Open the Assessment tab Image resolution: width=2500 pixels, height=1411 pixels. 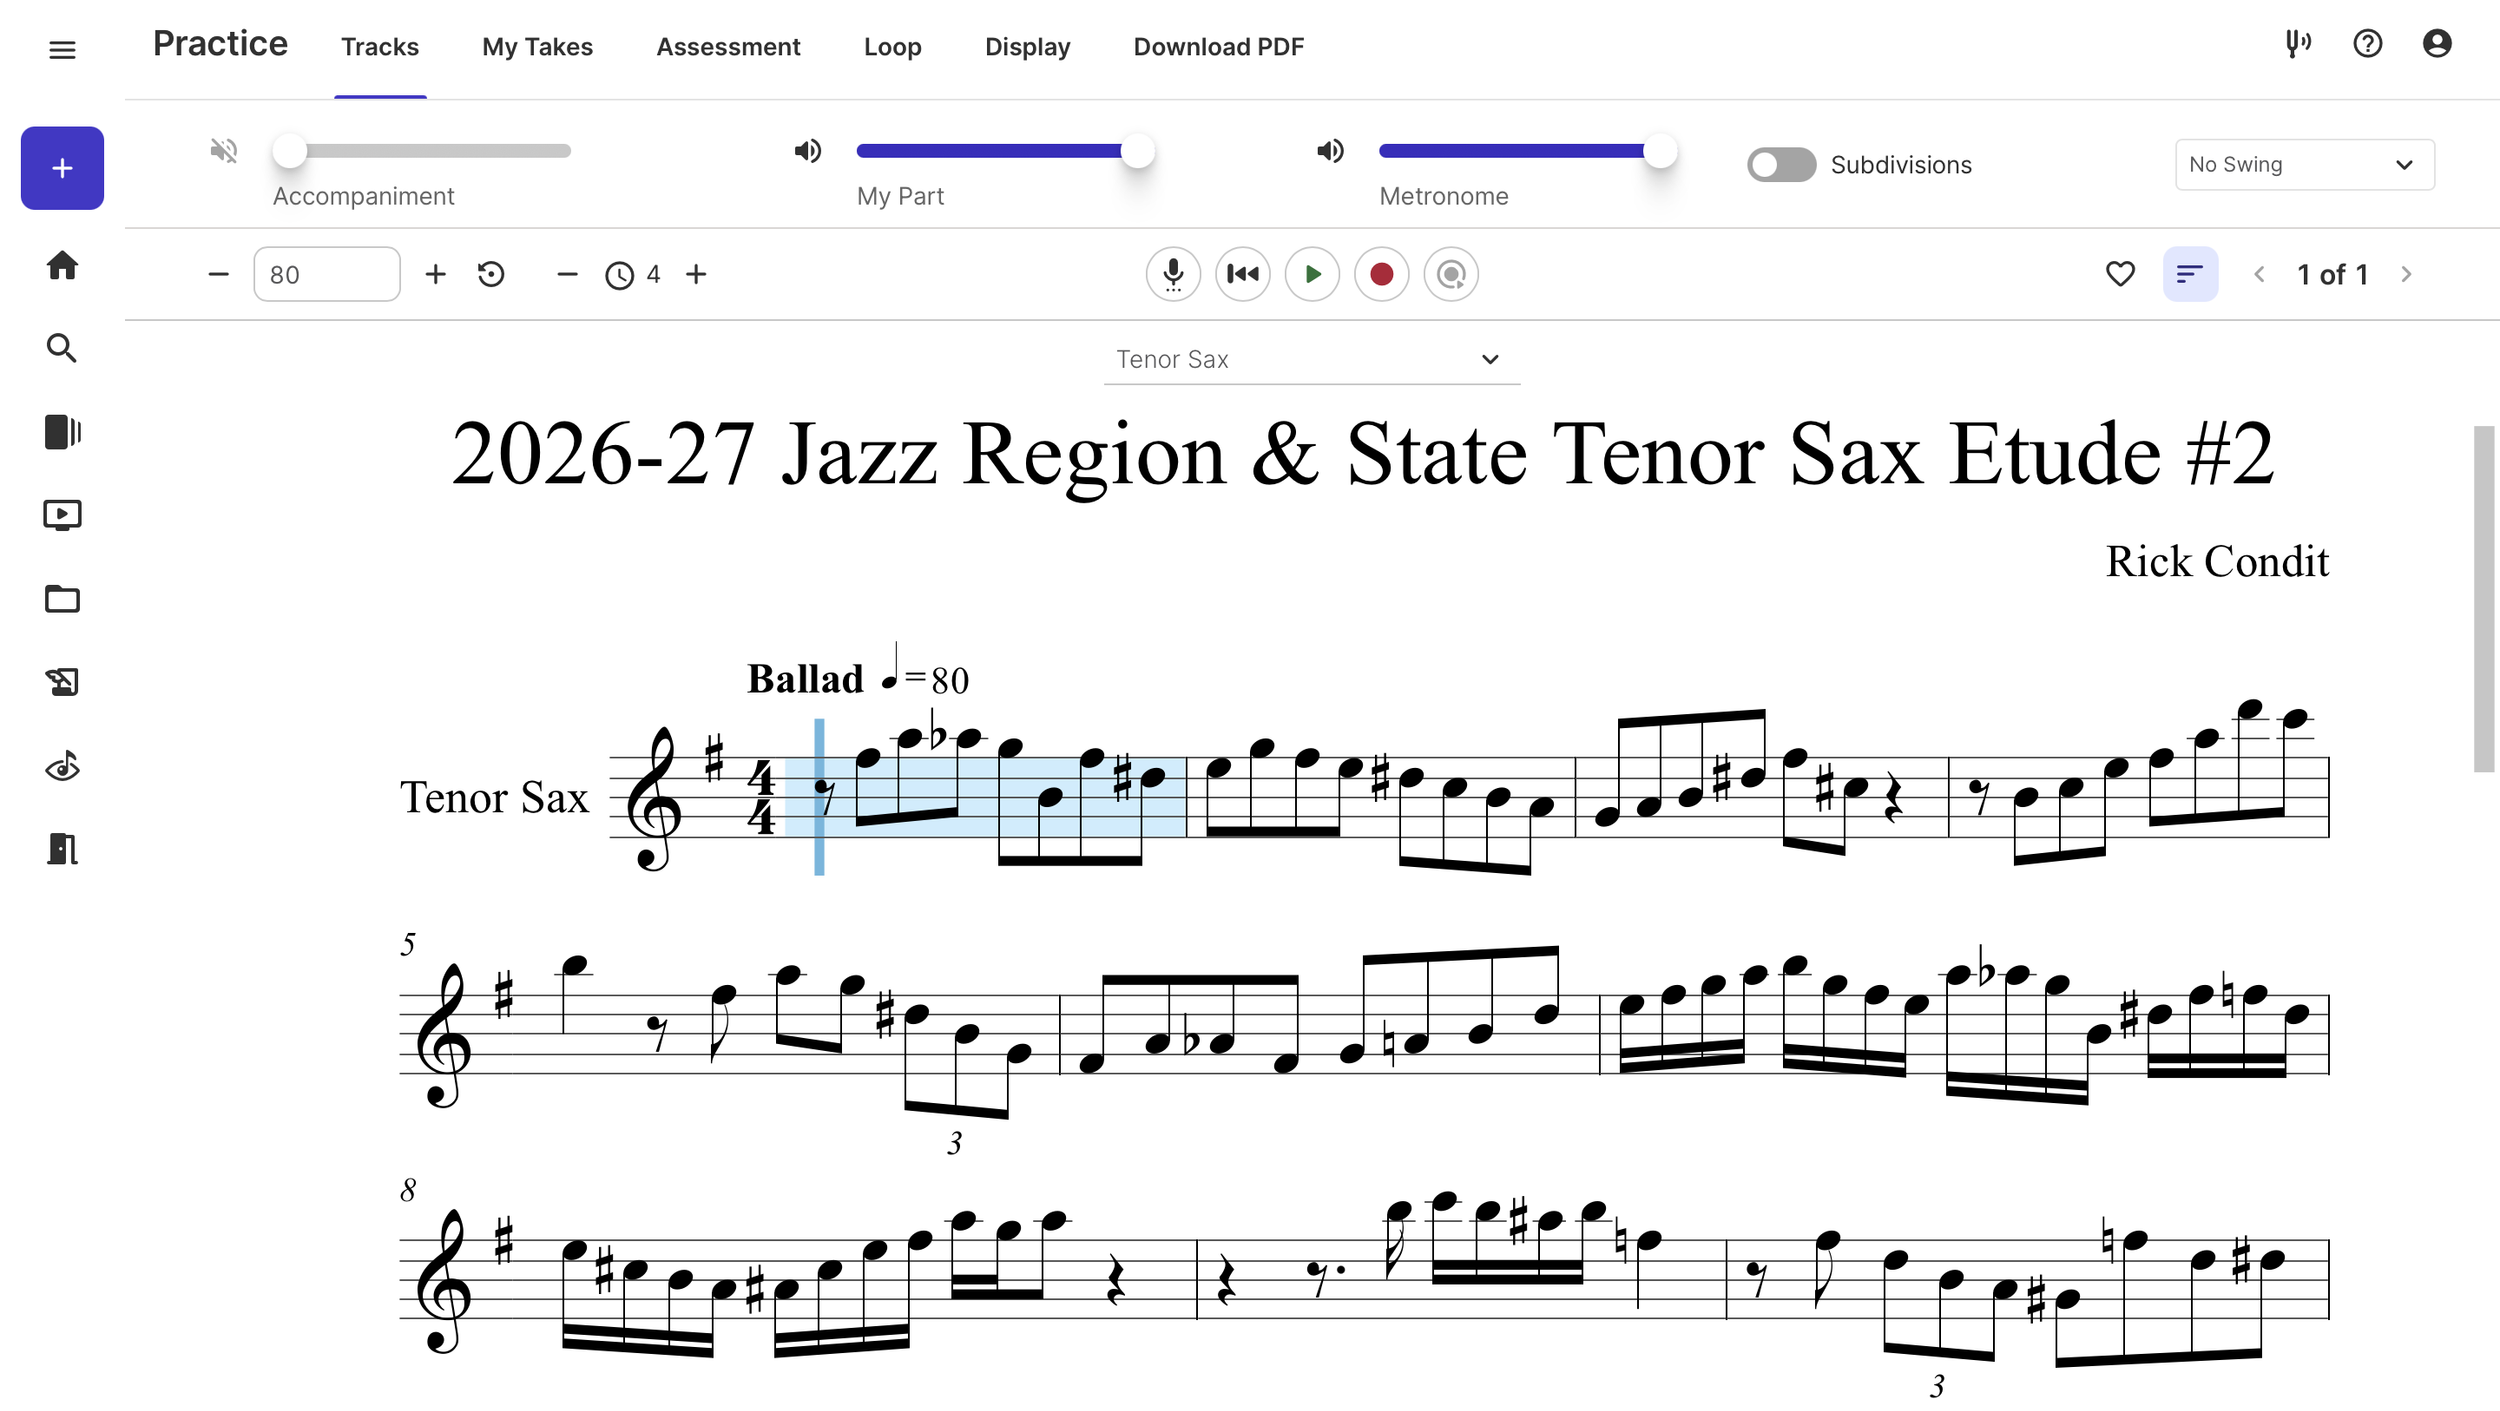[x=728, y=47]
